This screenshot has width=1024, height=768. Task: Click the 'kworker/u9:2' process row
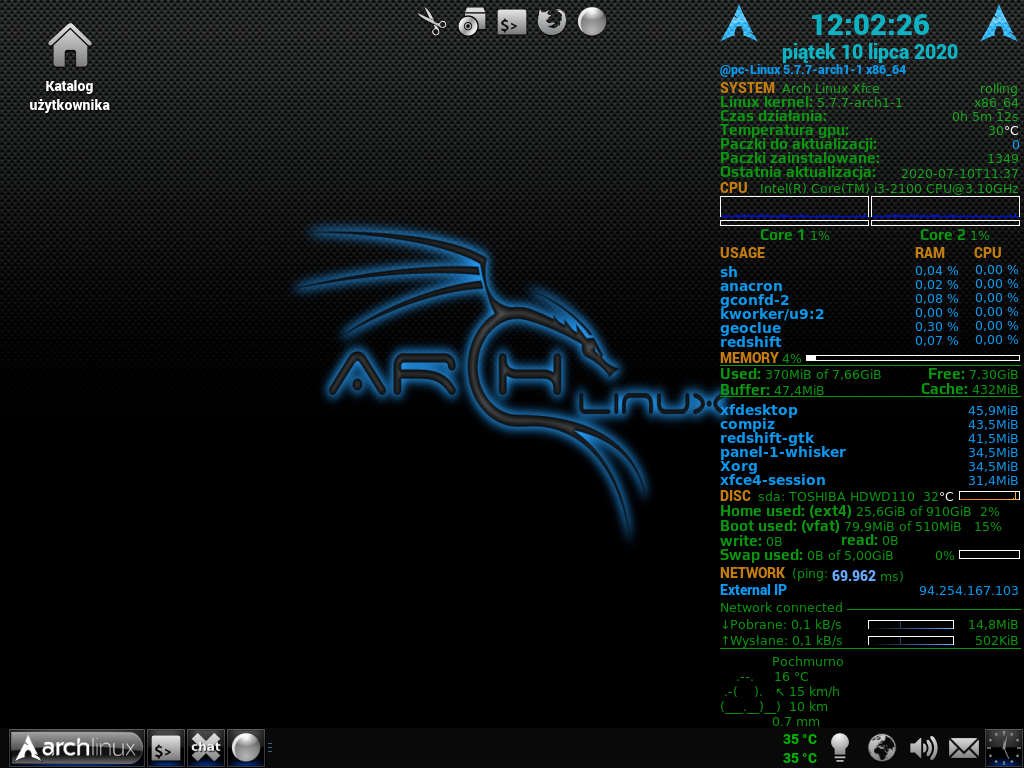[869, 313]
